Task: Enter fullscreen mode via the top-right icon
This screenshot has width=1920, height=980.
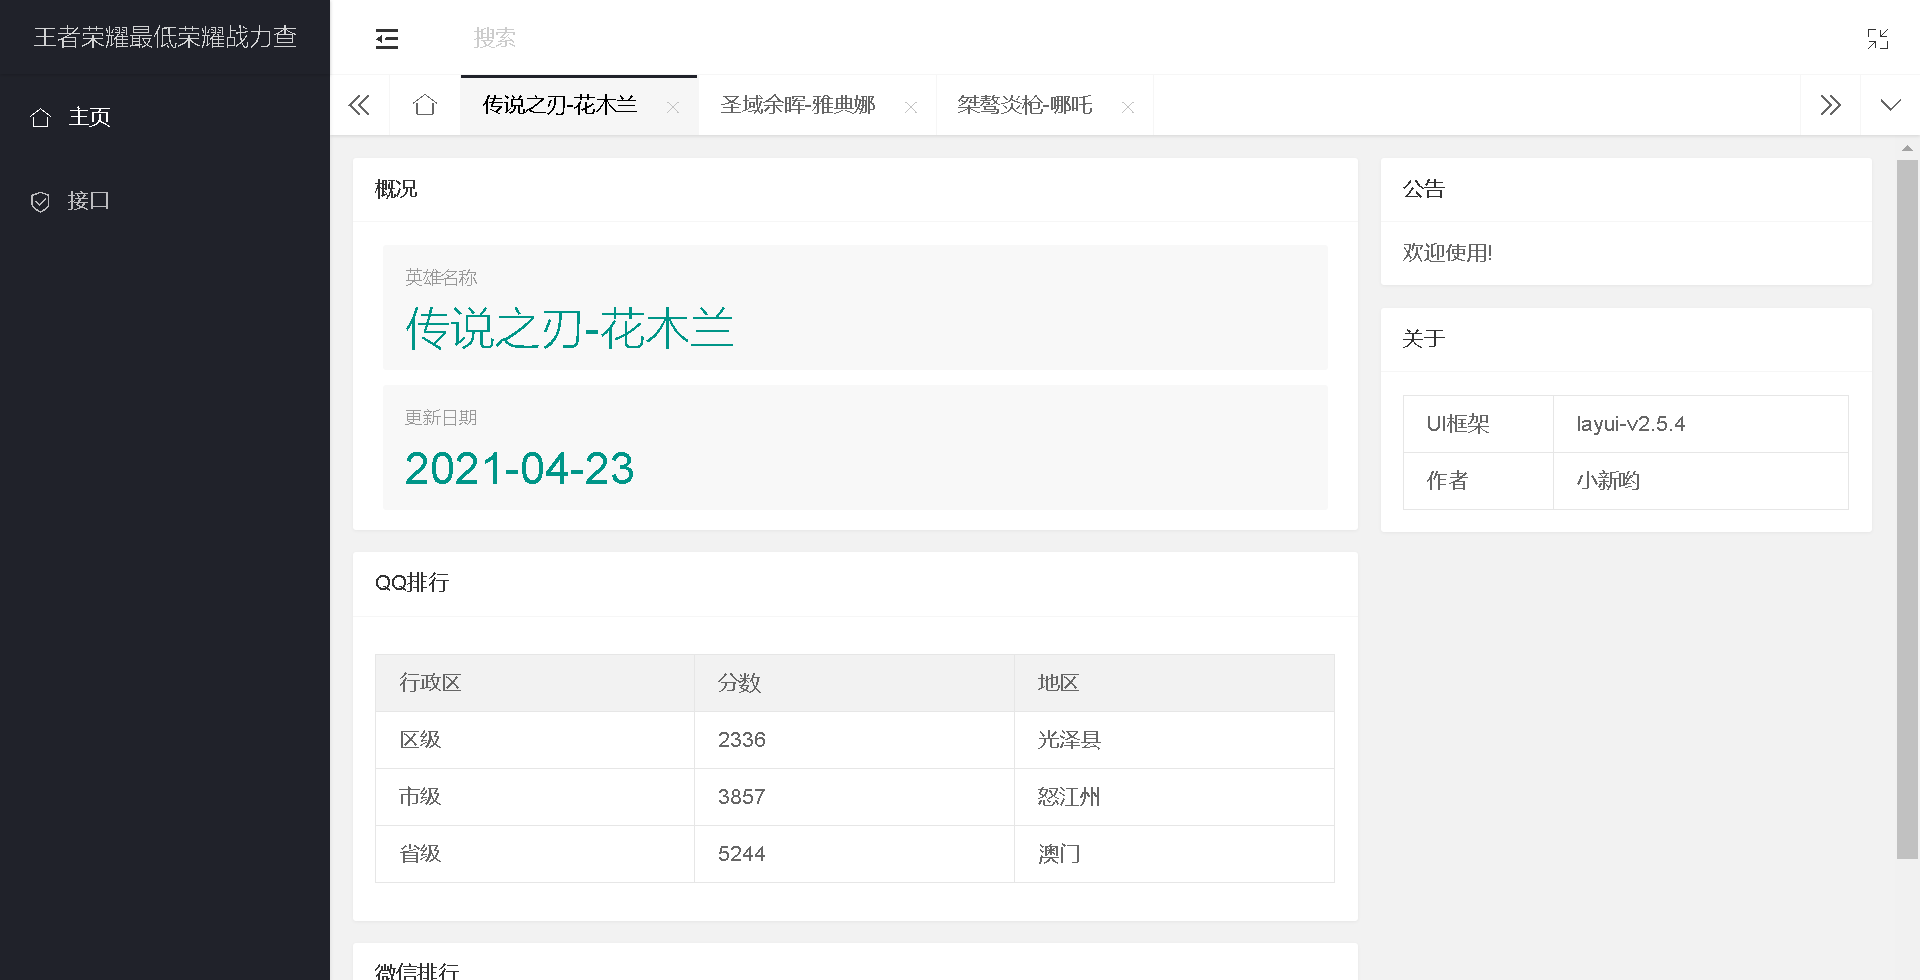Action: 1879,38
